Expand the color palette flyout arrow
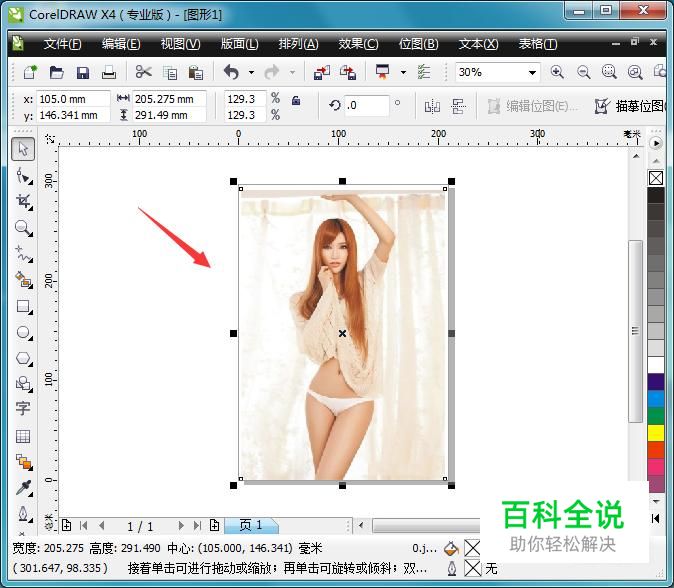 pos(656,143)
